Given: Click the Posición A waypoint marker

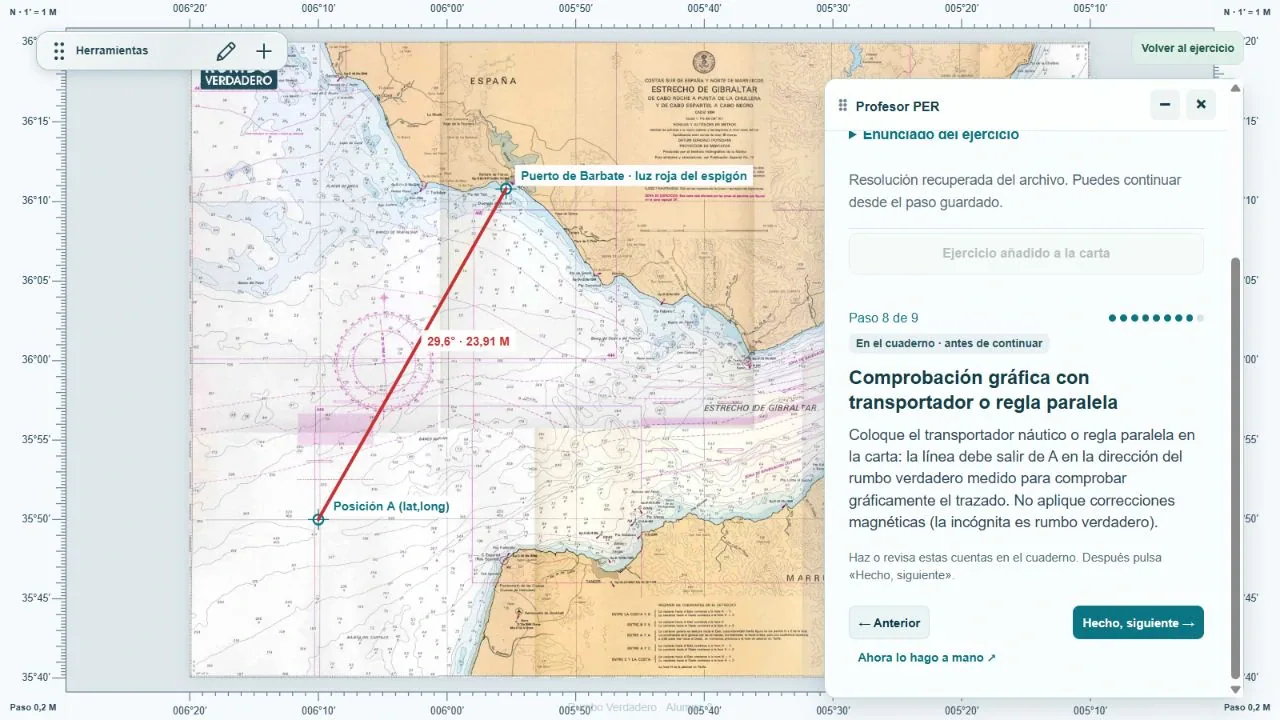Looking at the screenshot, I should [x=318, y=519].
